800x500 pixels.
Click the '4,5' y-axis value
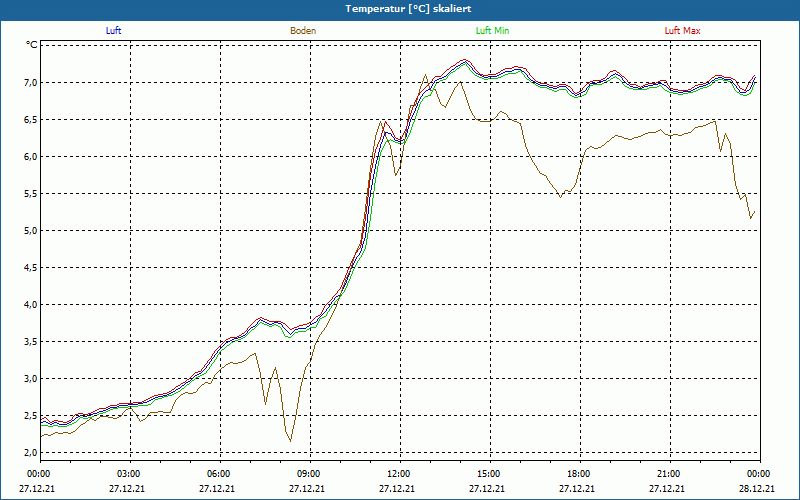pyautogui.click(x=31, y=267)
